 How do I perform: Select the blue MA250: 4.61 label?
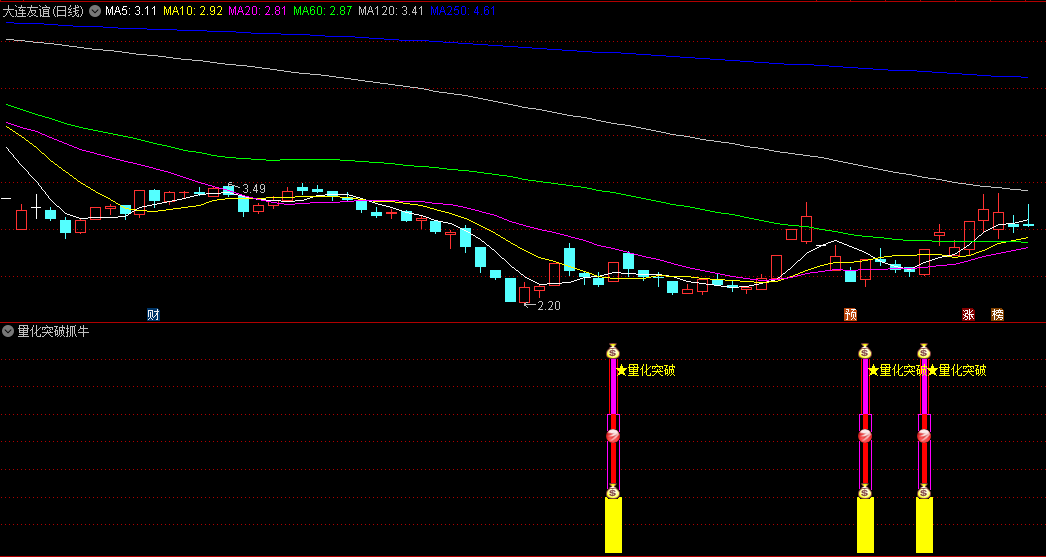coord(463,11)
